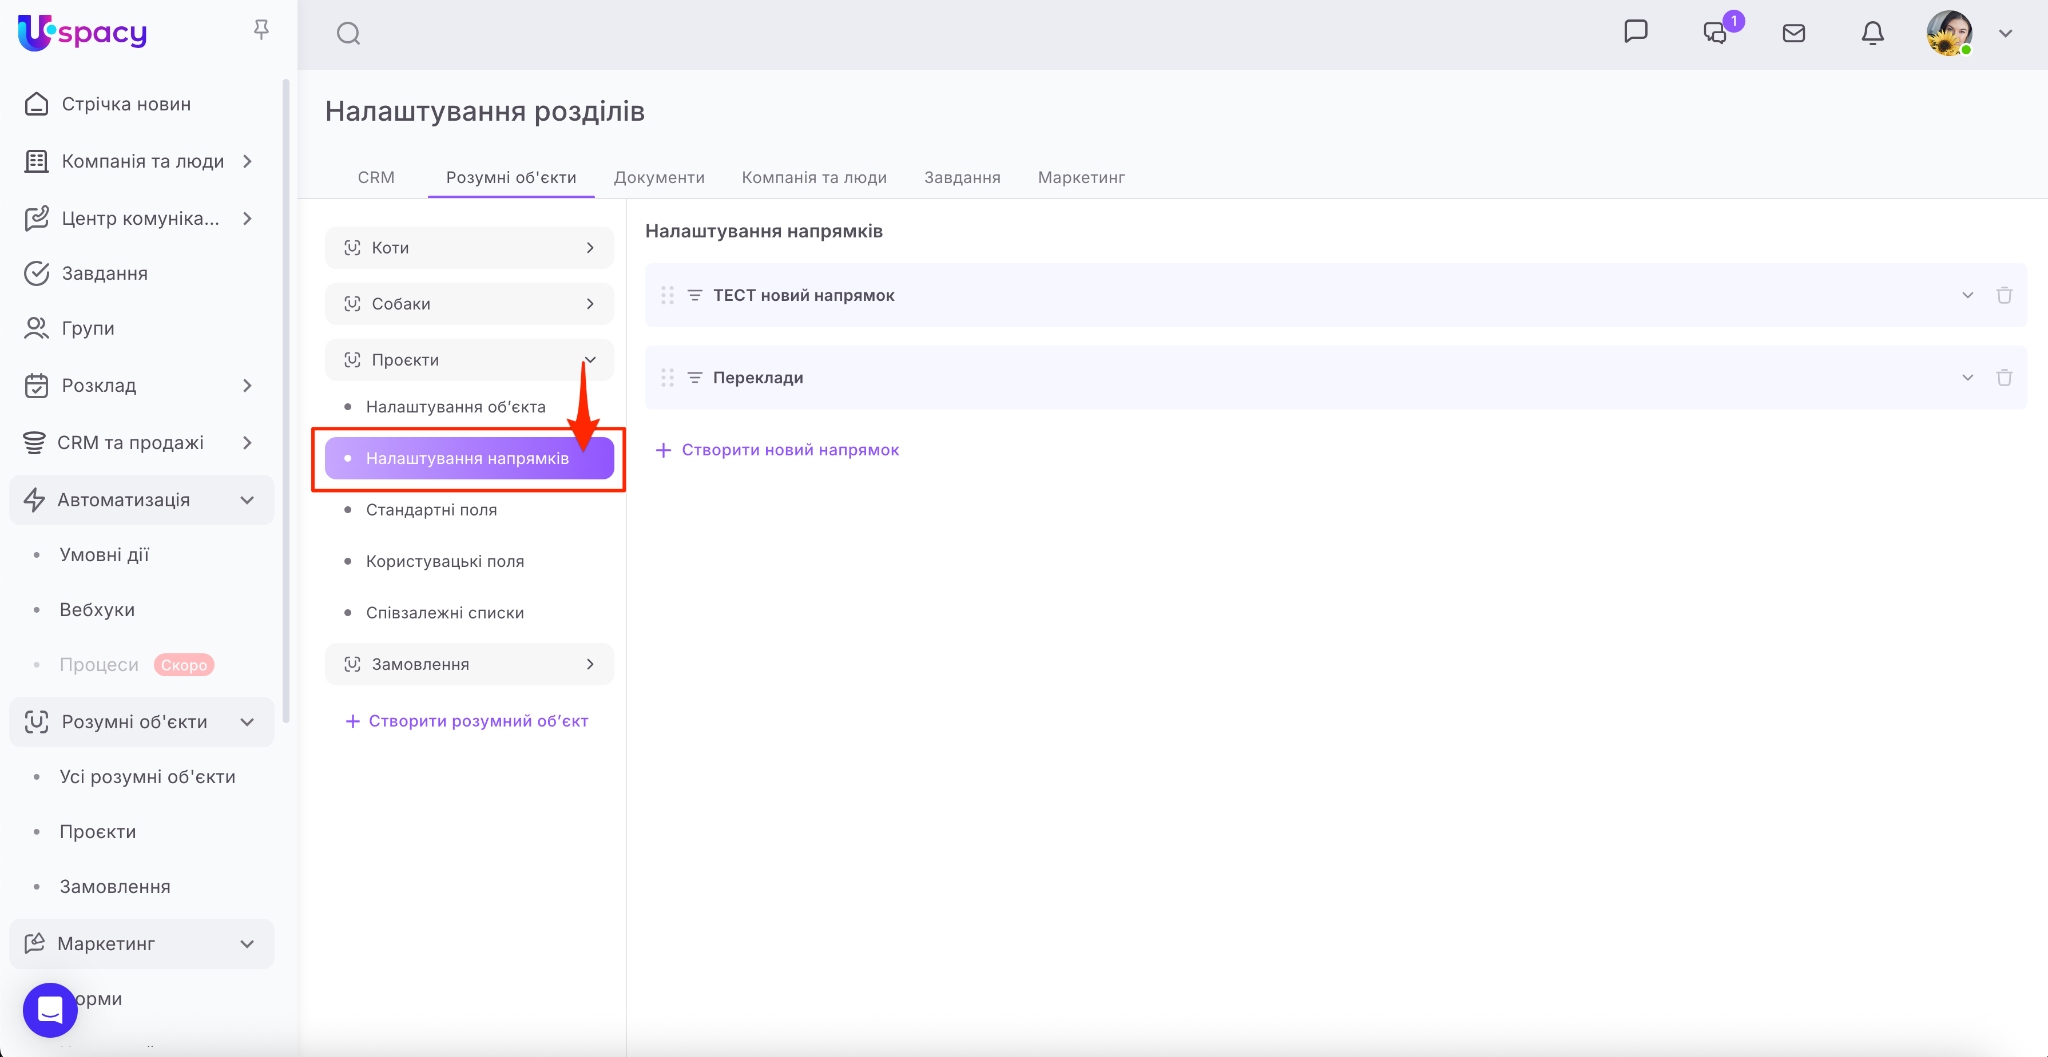Collapse the Проєкти smart object section

pos(590,360)
